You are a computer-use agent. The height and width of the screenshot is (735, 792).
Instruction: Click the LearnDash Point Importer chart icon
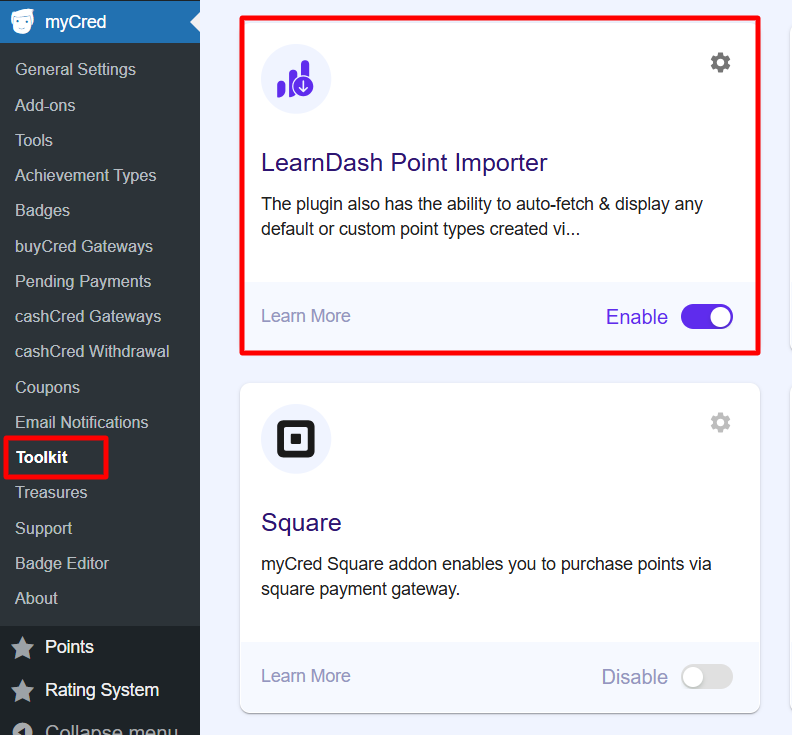[296, 79]
